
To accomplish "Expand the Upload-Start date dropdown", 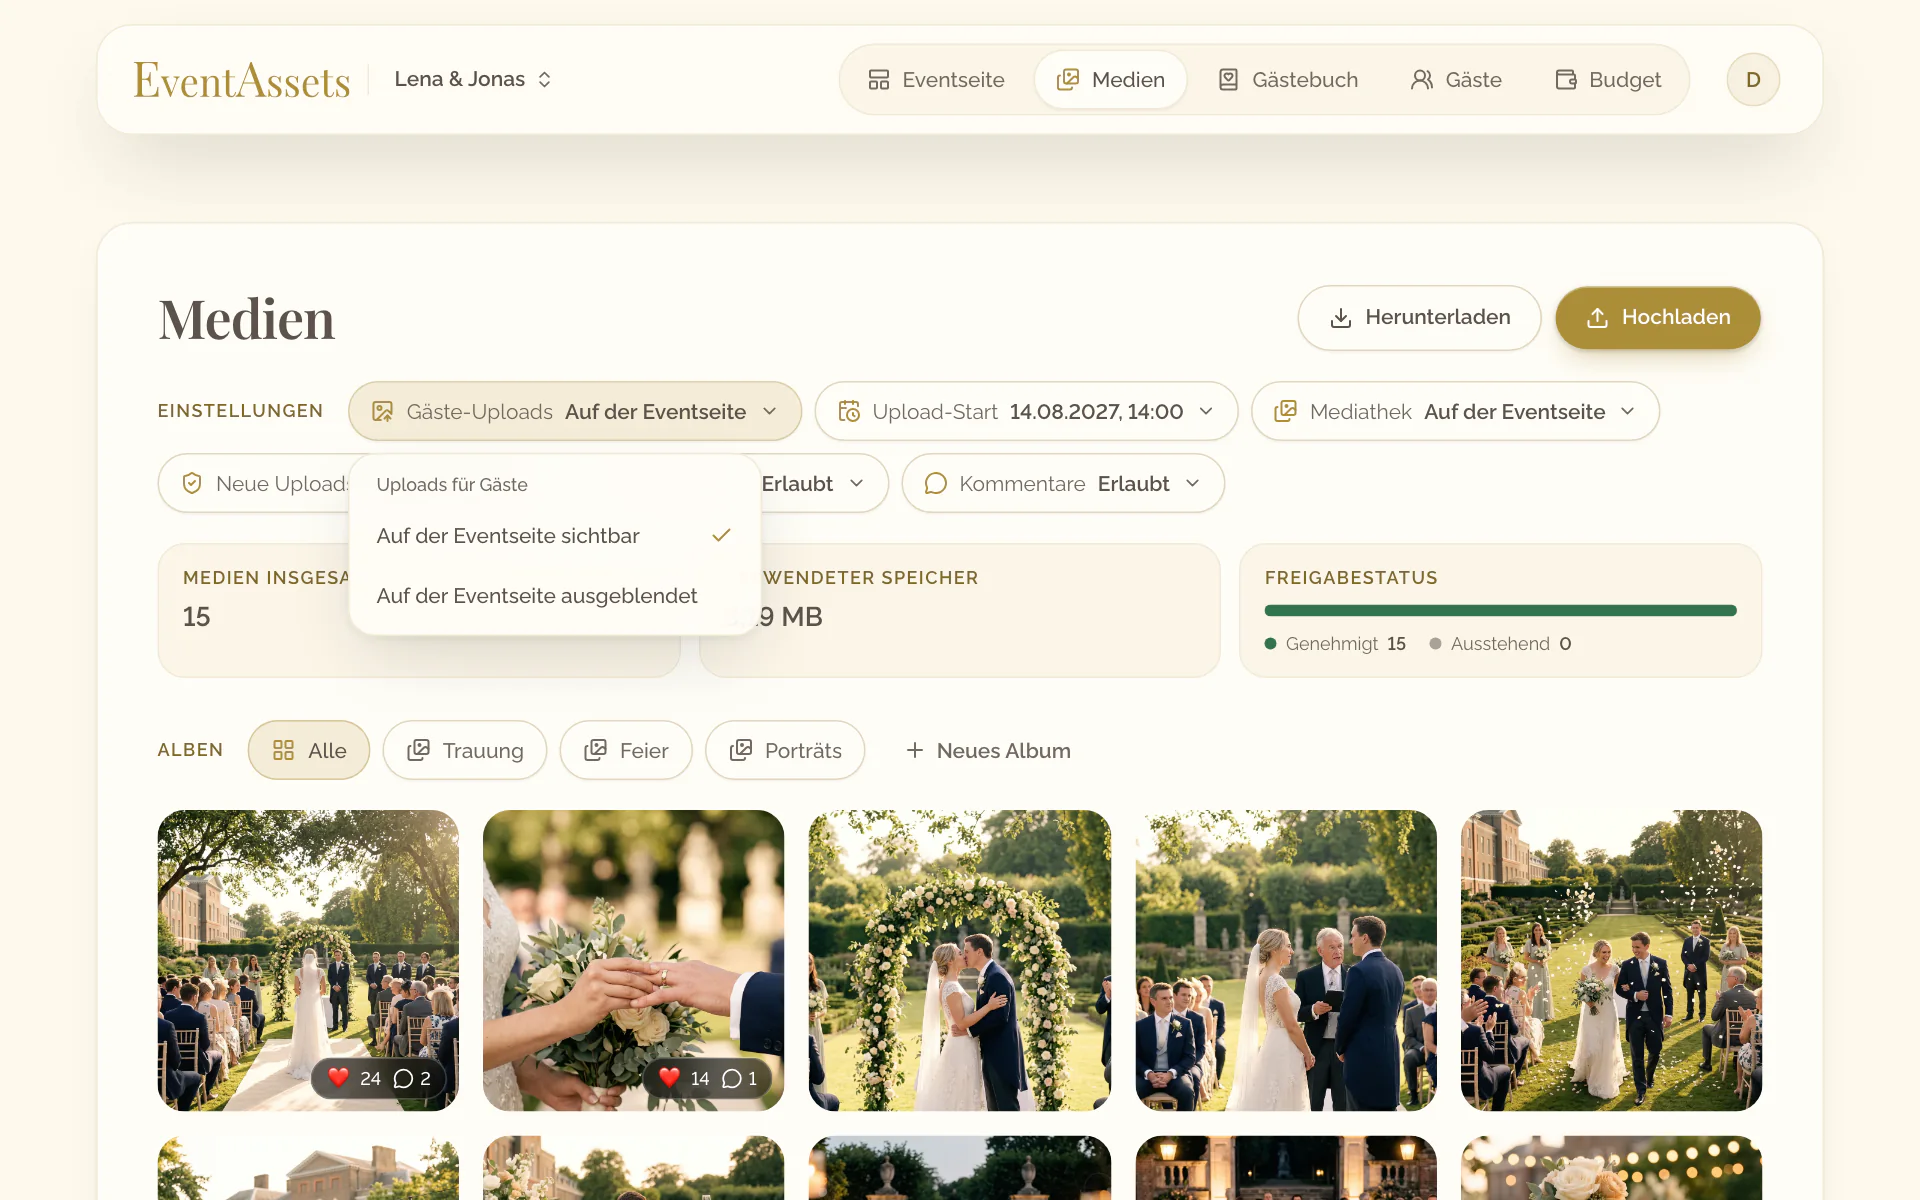I will (1026, 412).
